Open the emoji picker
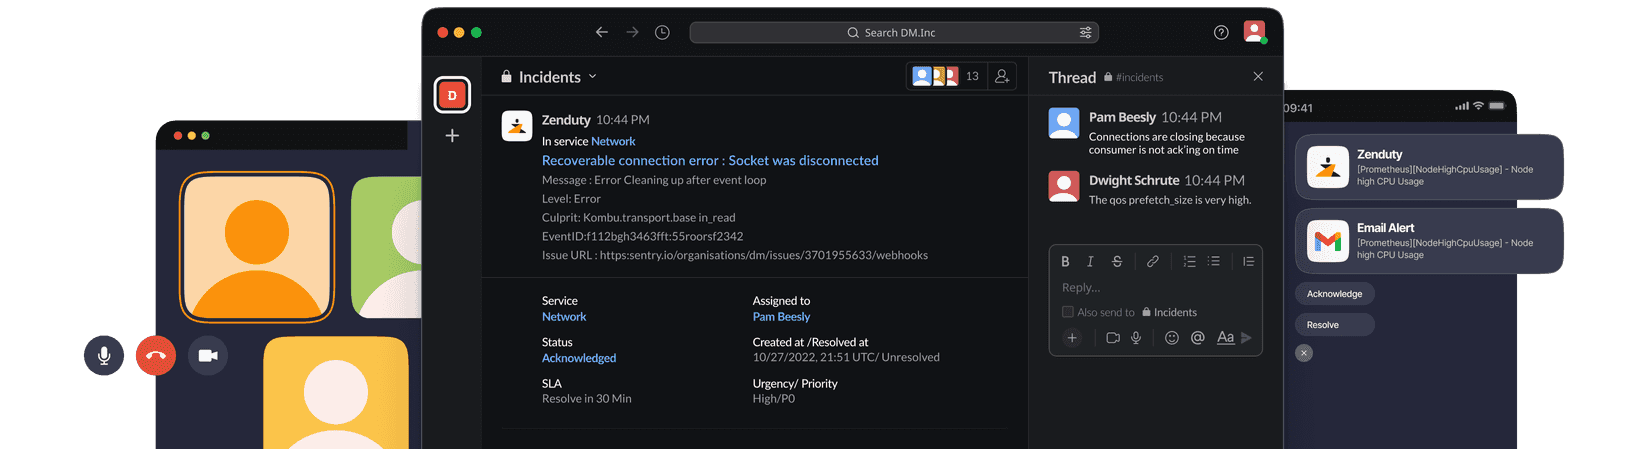 (x=1172, y=338)
